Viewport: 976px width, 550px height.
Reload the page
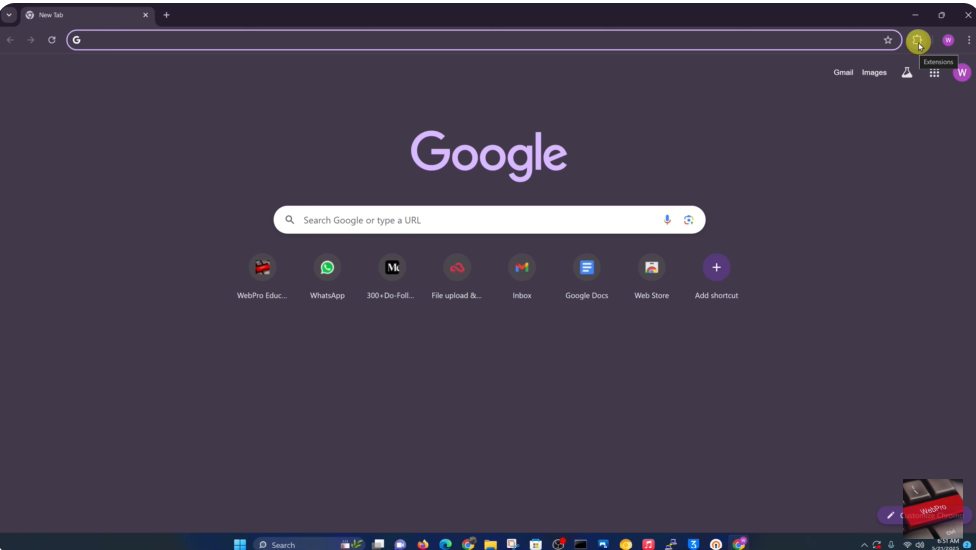[x=52, y=40]
